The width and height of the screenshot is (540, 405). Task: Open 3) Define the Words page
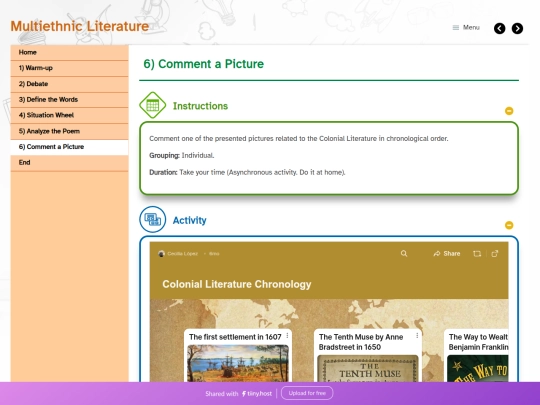point(69,100)
